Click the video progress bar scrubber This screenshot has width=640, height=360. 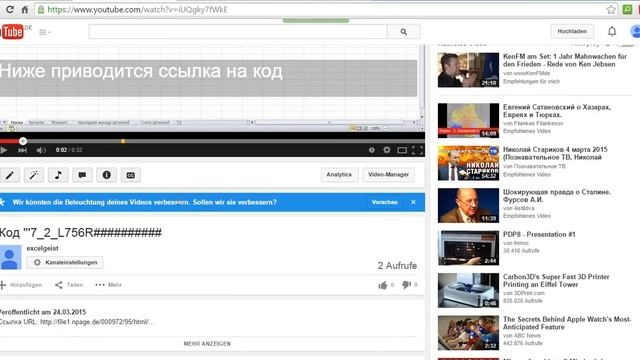click(x=23, y=141)
